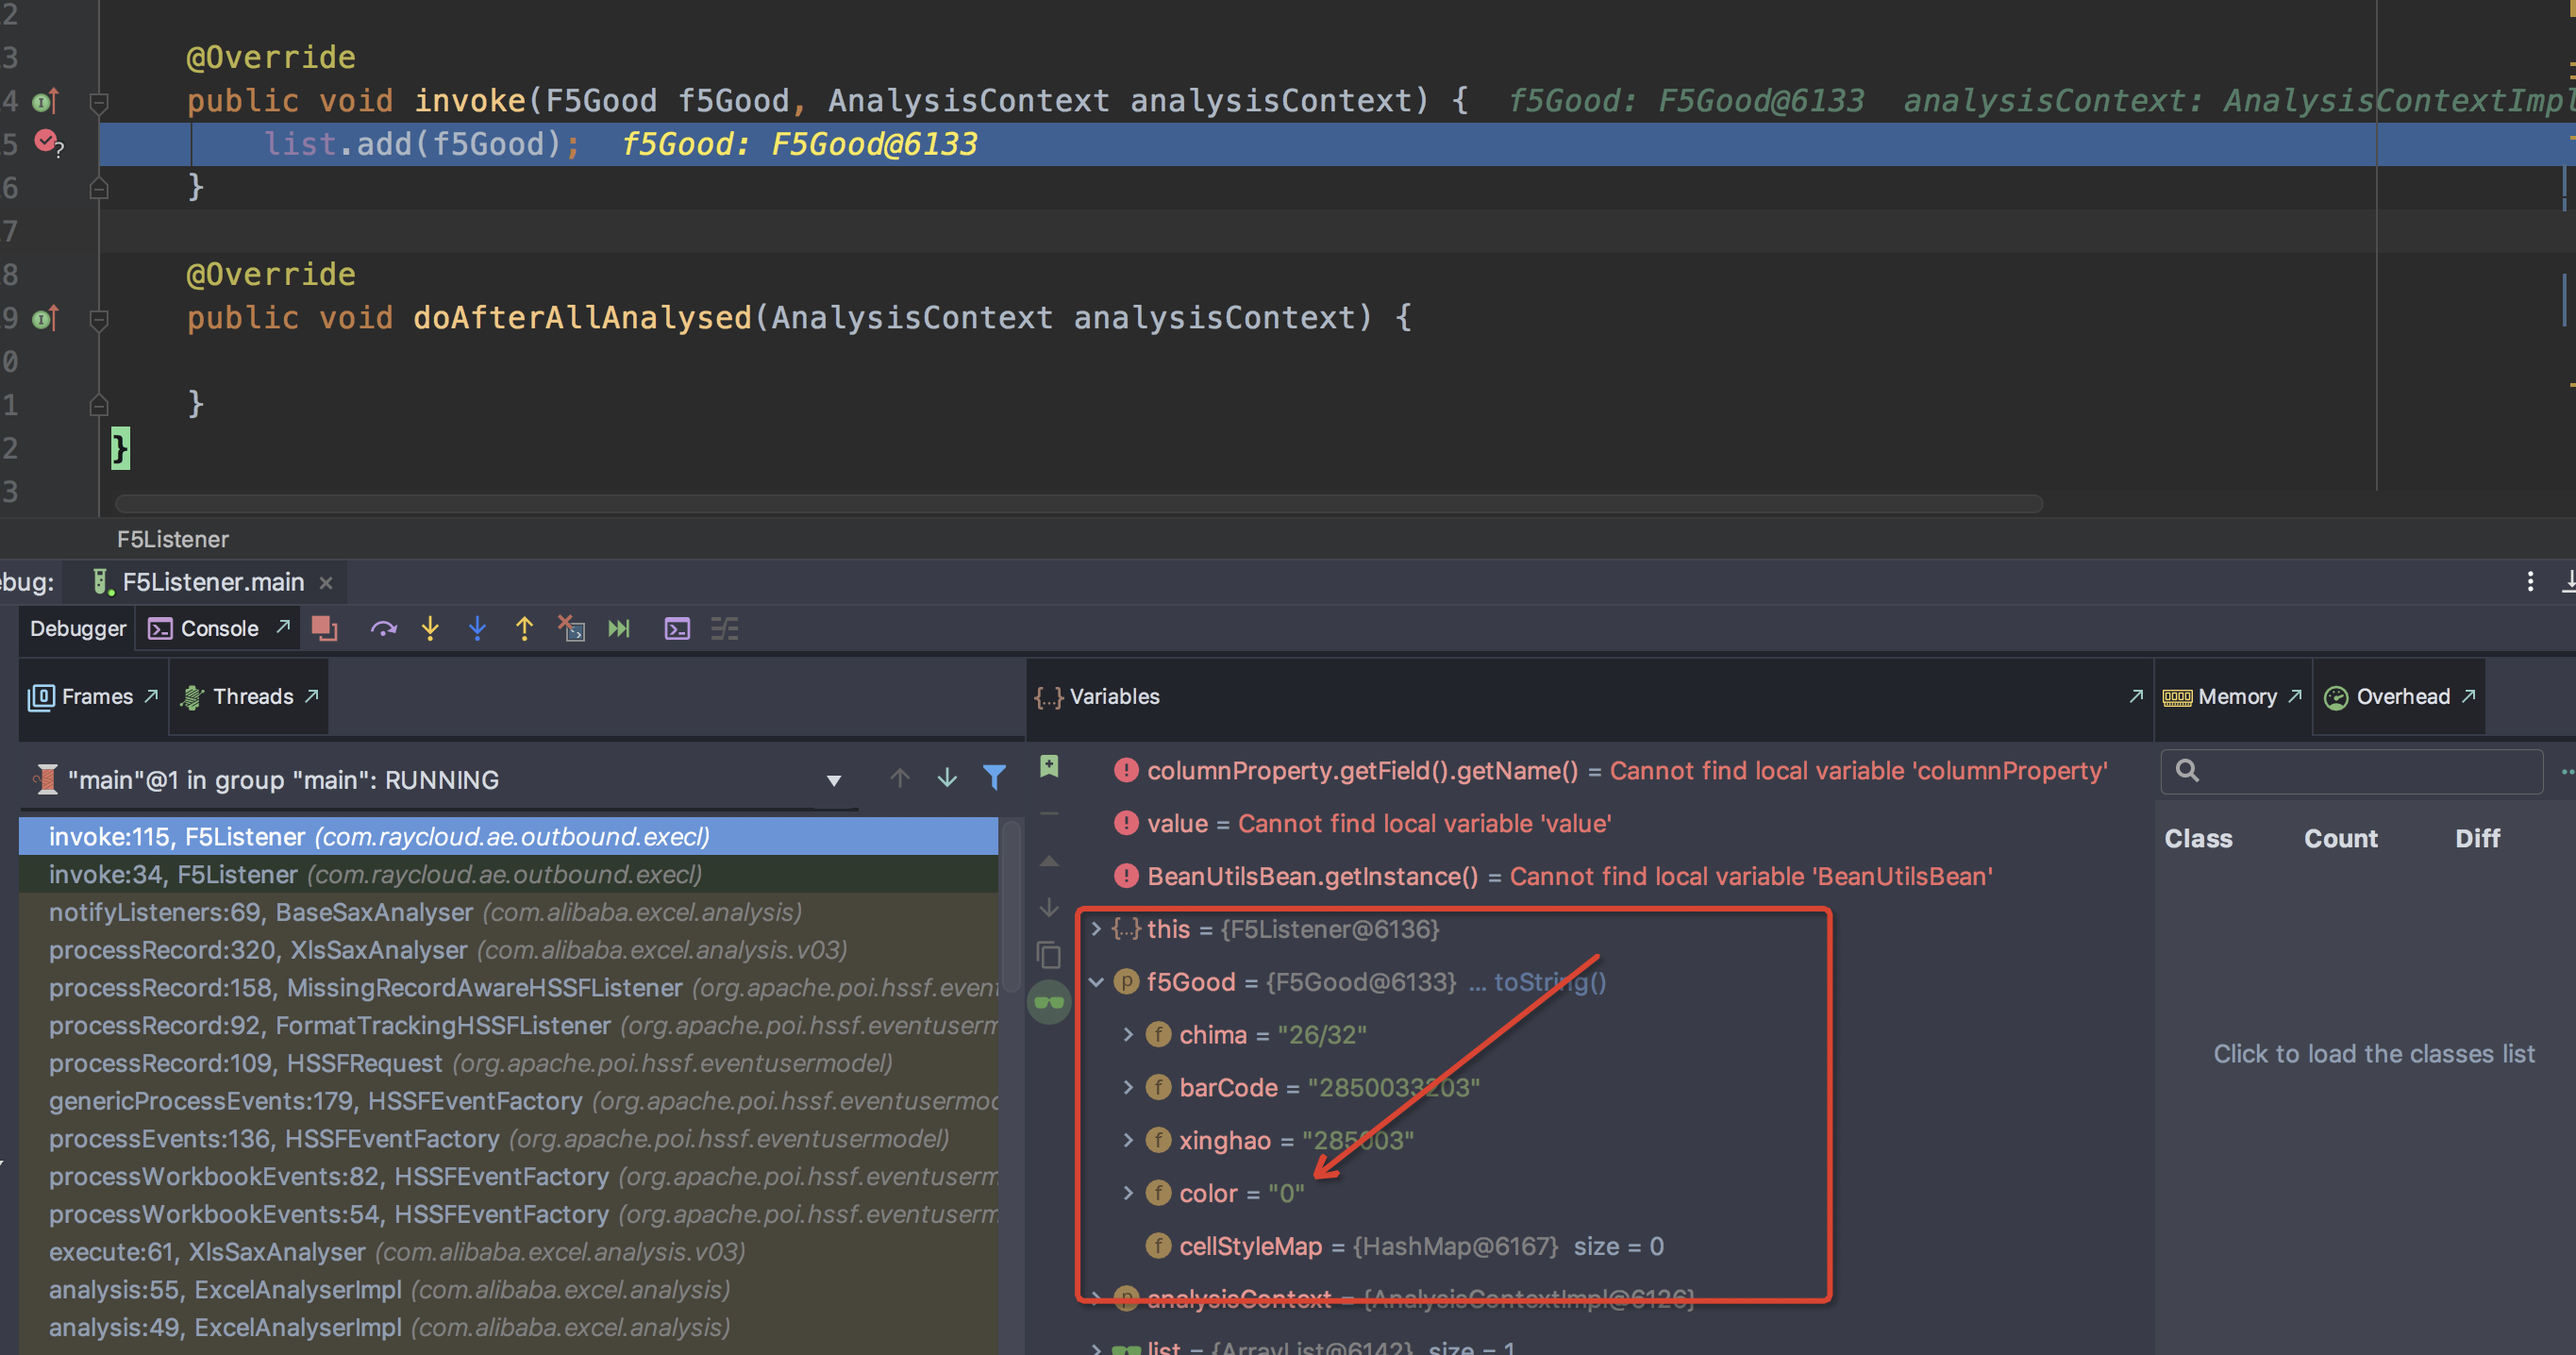
Task: Click the 'Click to load the classes list' link
Action: point(2372,1053)
